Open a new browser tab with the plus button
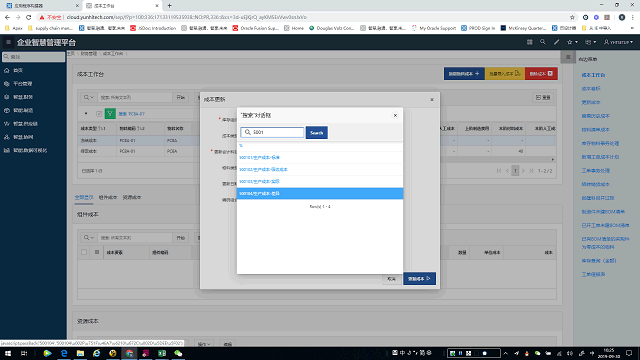The height and width of the screenshot is (360, 640). click(x=169, y=6)
